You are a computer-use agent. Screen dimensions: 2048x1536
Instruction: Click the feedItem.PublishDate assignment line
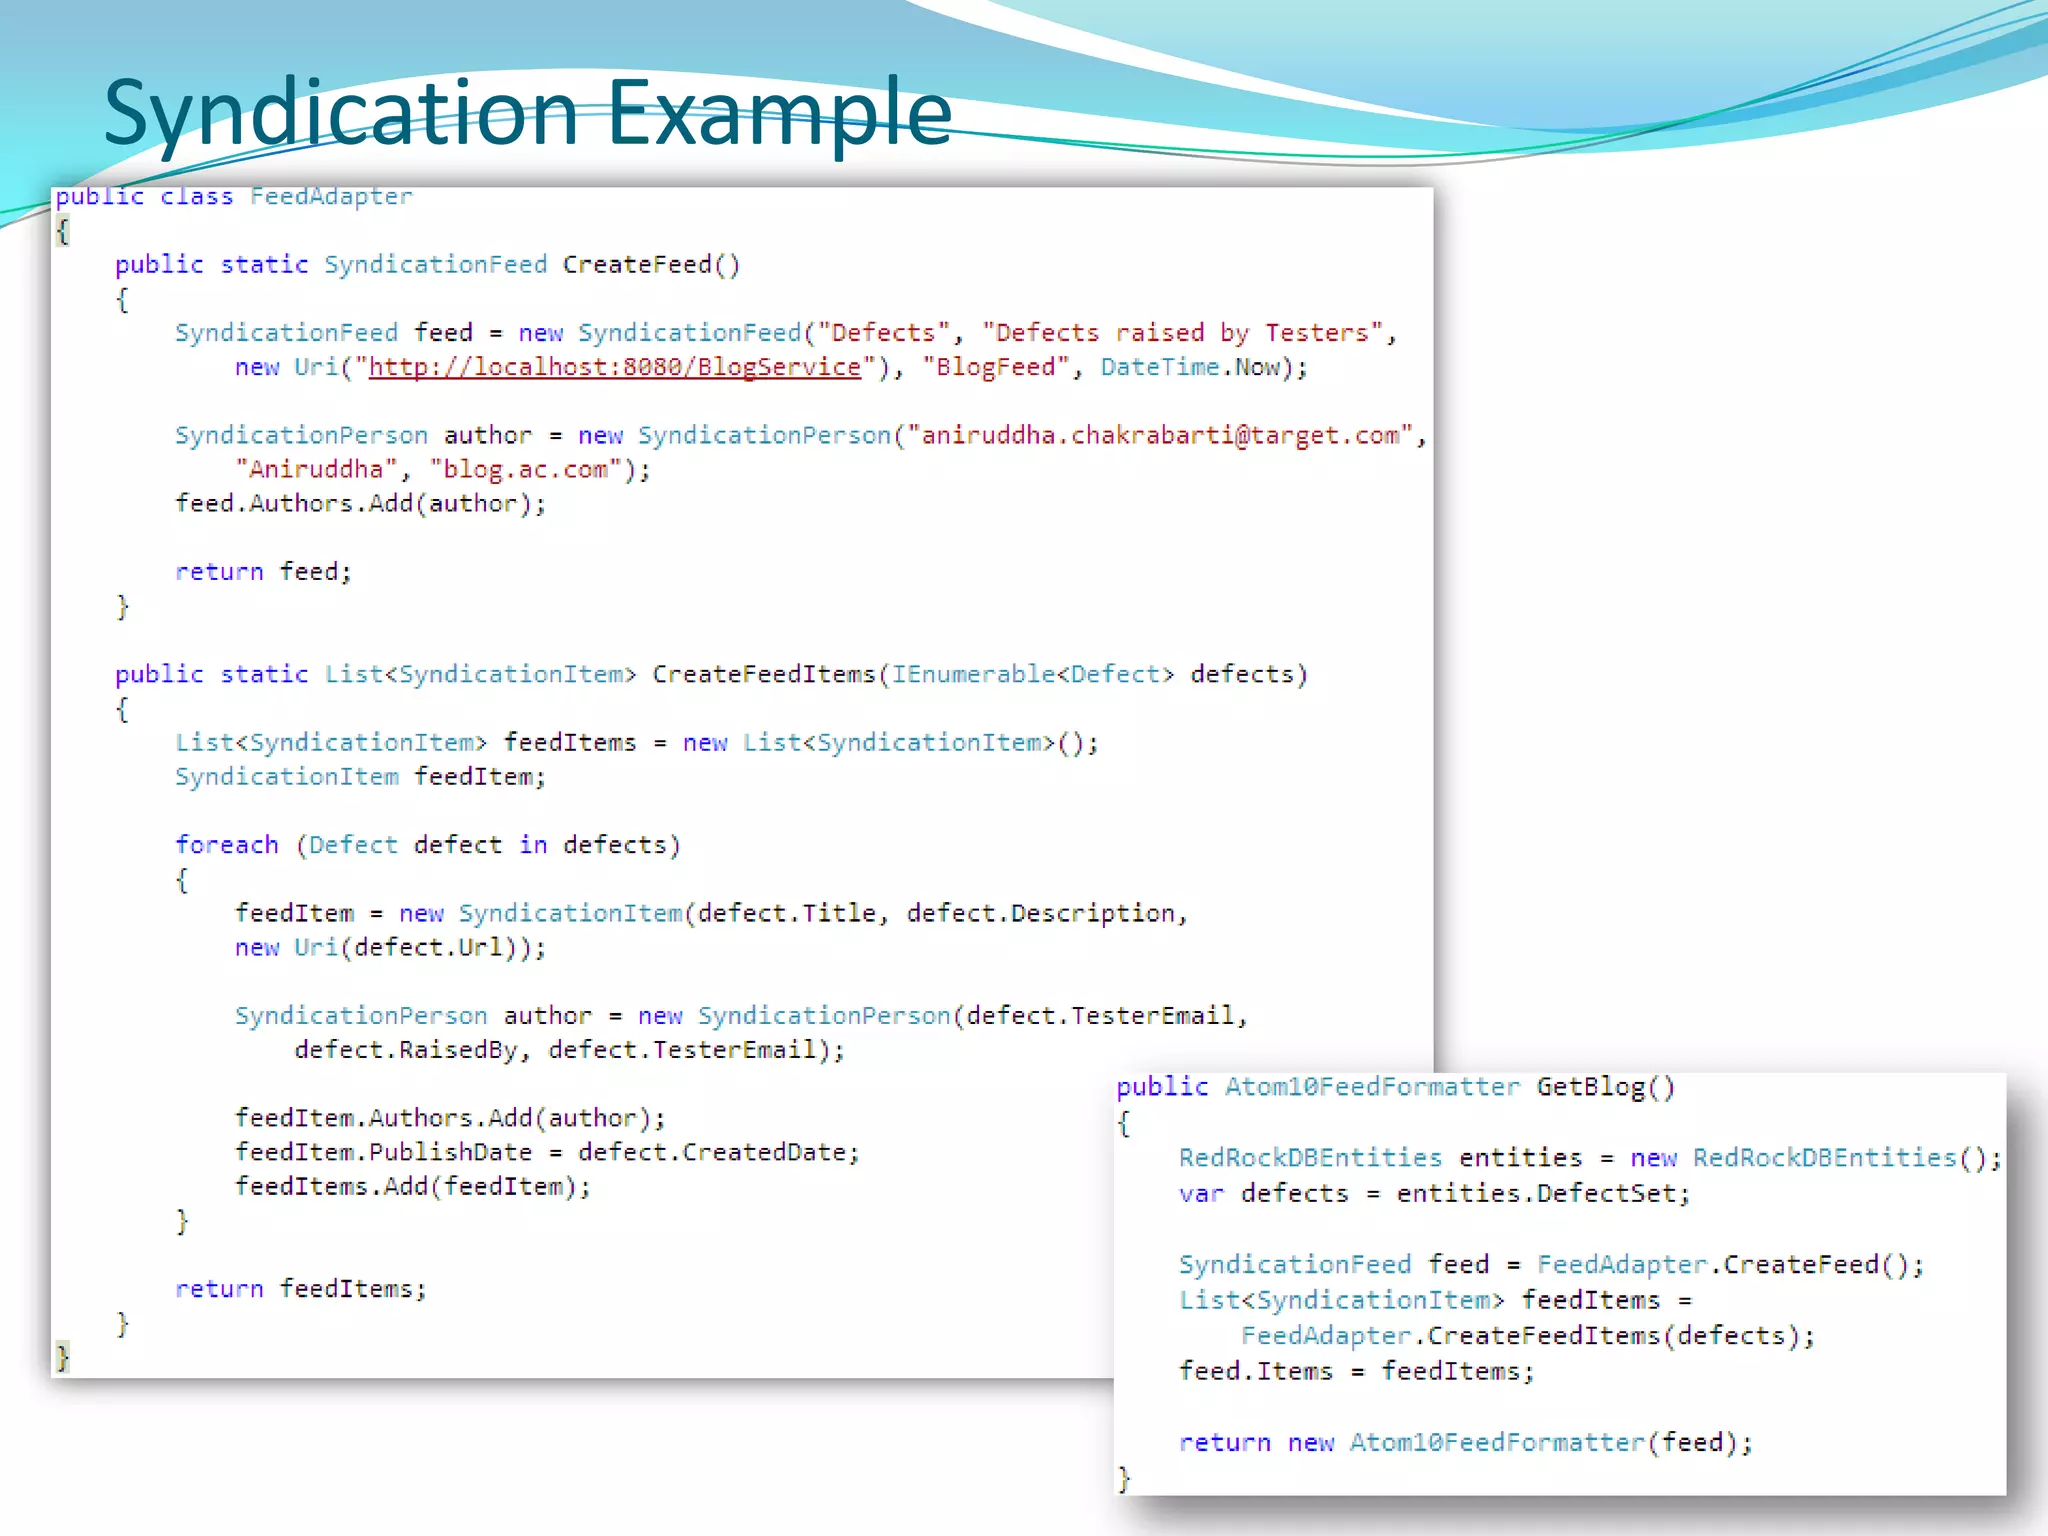click(546, 1152)
